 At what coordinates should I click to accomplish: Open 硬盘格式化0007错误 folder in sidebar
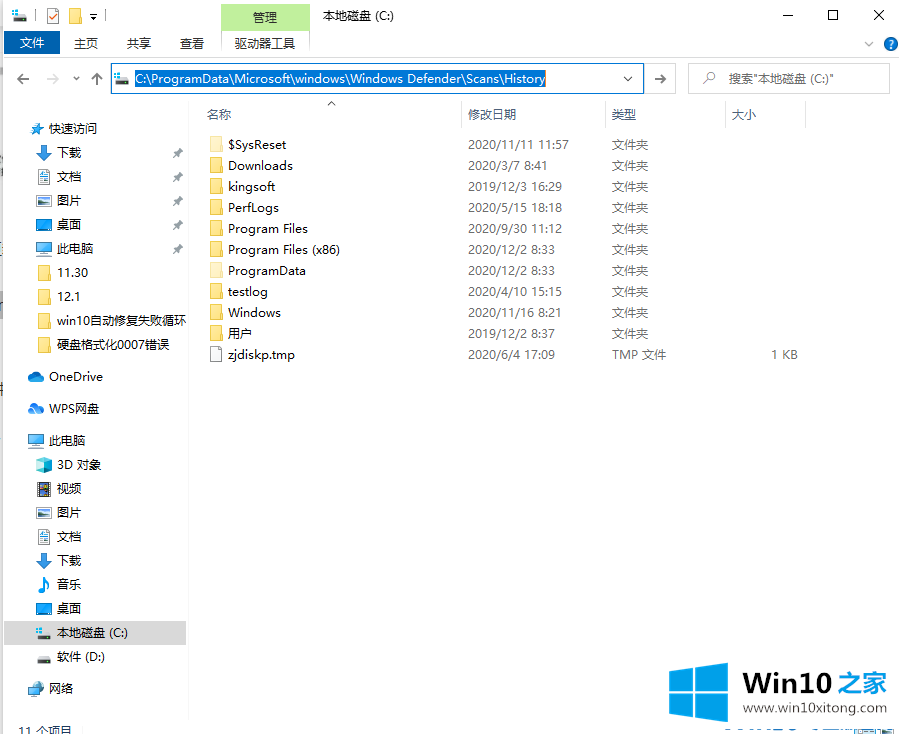(x=112, y=345)
